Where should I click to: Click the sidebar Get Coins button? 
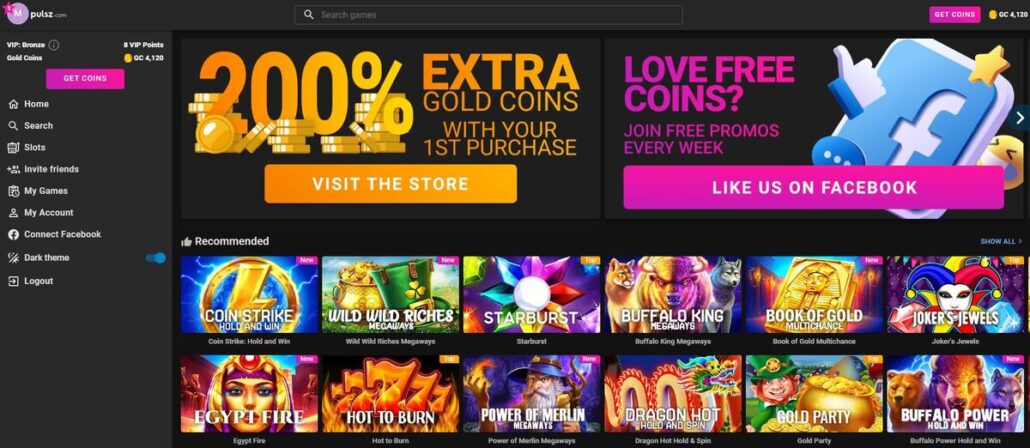85,79
